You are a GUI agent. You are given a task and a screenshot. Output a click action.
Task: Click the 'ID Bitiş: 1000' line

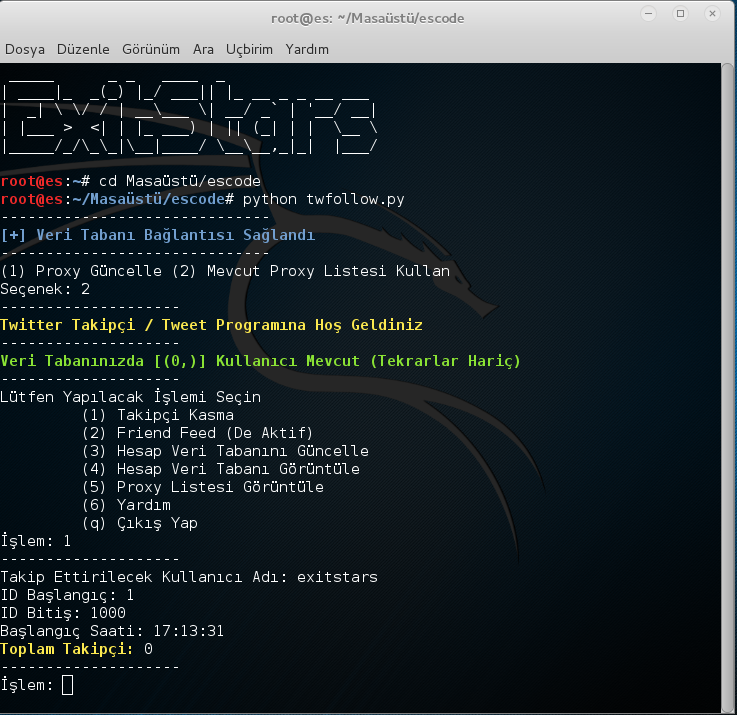tap(63, 613)
